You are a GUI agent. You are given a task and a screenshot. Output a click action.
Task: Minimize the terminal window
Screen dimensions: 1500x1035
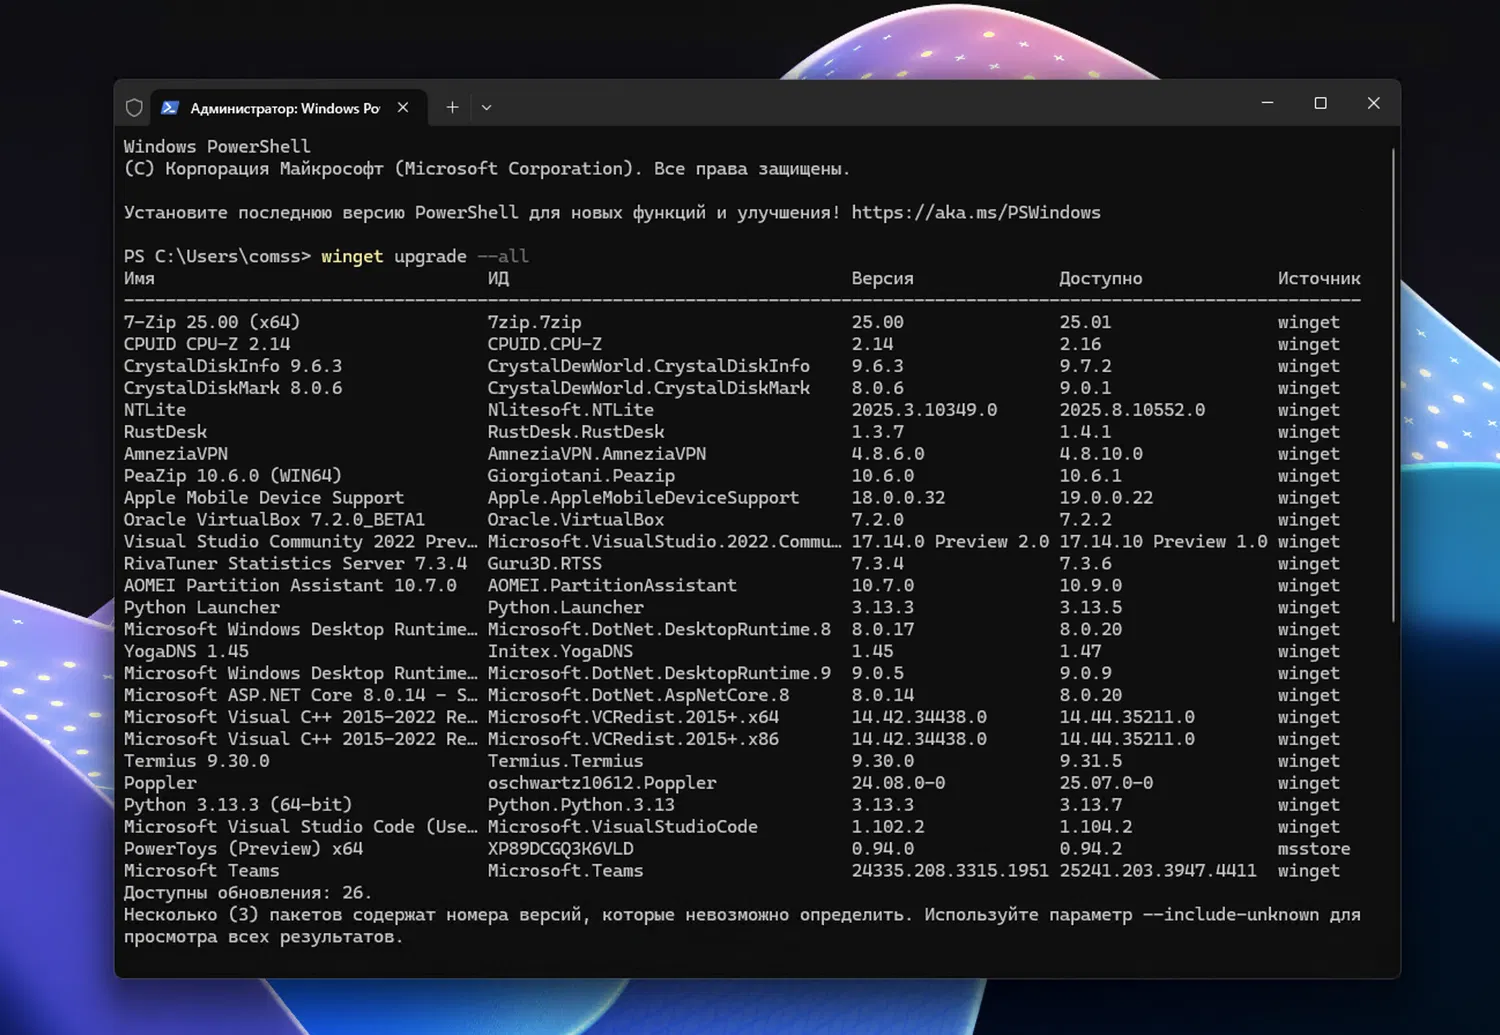click(x=1267, y=103)
